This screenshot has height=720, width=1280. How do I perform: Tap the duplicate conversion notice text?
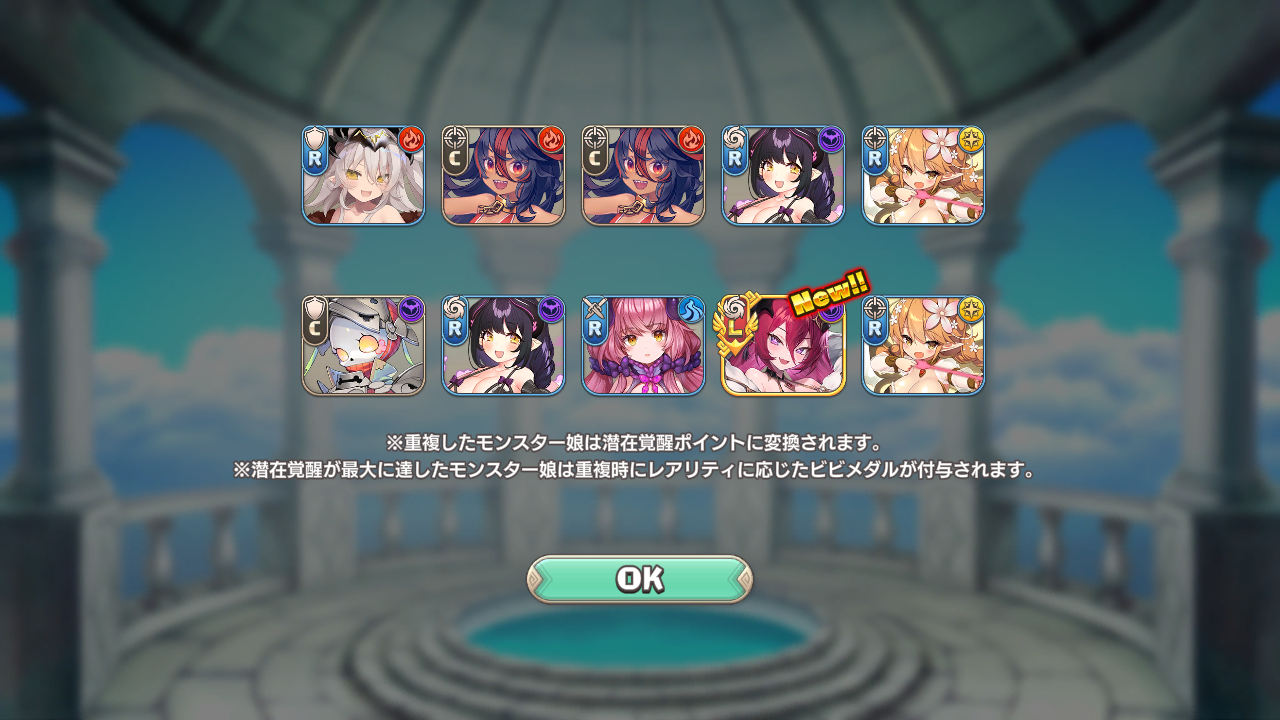coord(634,442)
